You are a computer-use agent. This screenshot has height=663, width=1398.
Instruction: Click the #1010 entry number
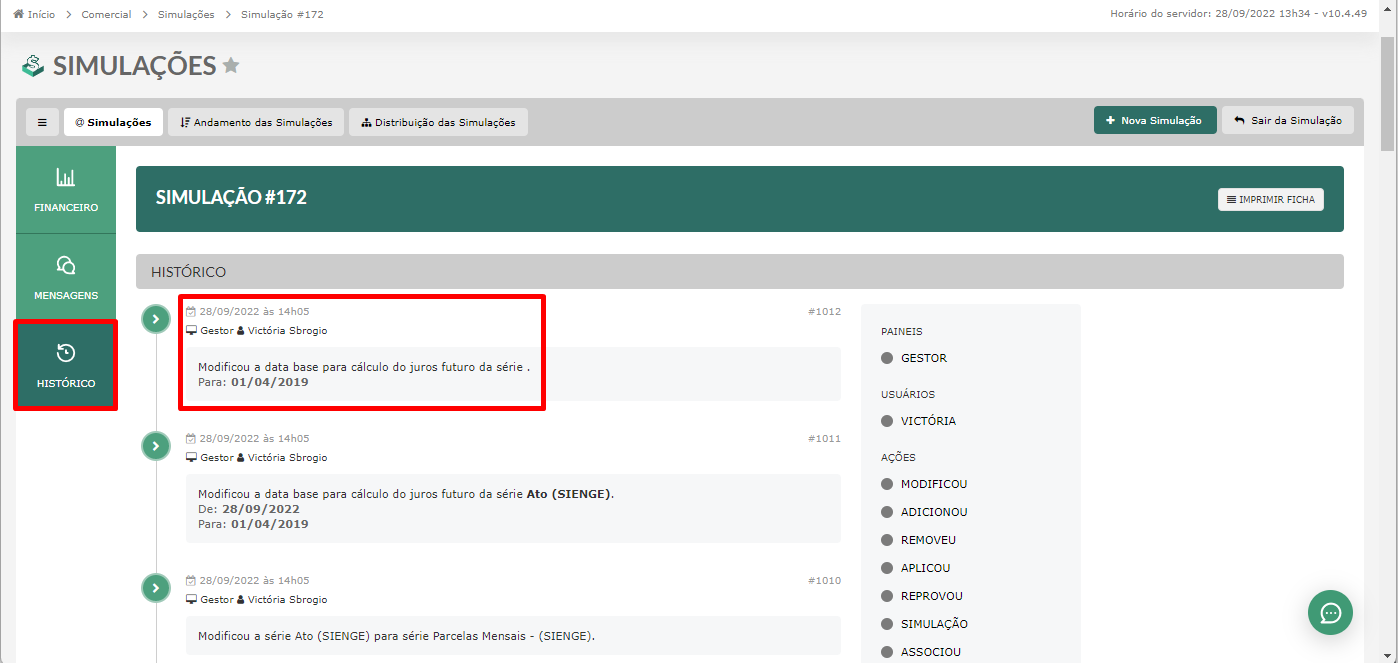pos(824,581)
